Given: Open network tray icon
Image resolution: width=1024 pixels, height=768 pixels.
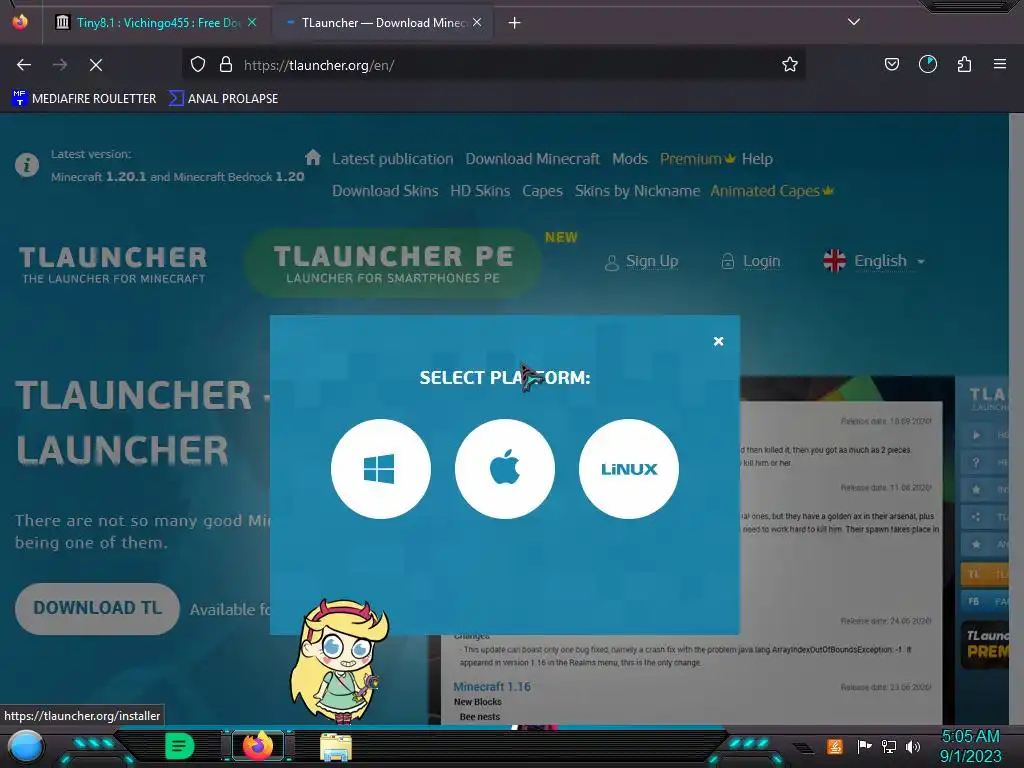Looking at the screenshot, I should (888, 746).
